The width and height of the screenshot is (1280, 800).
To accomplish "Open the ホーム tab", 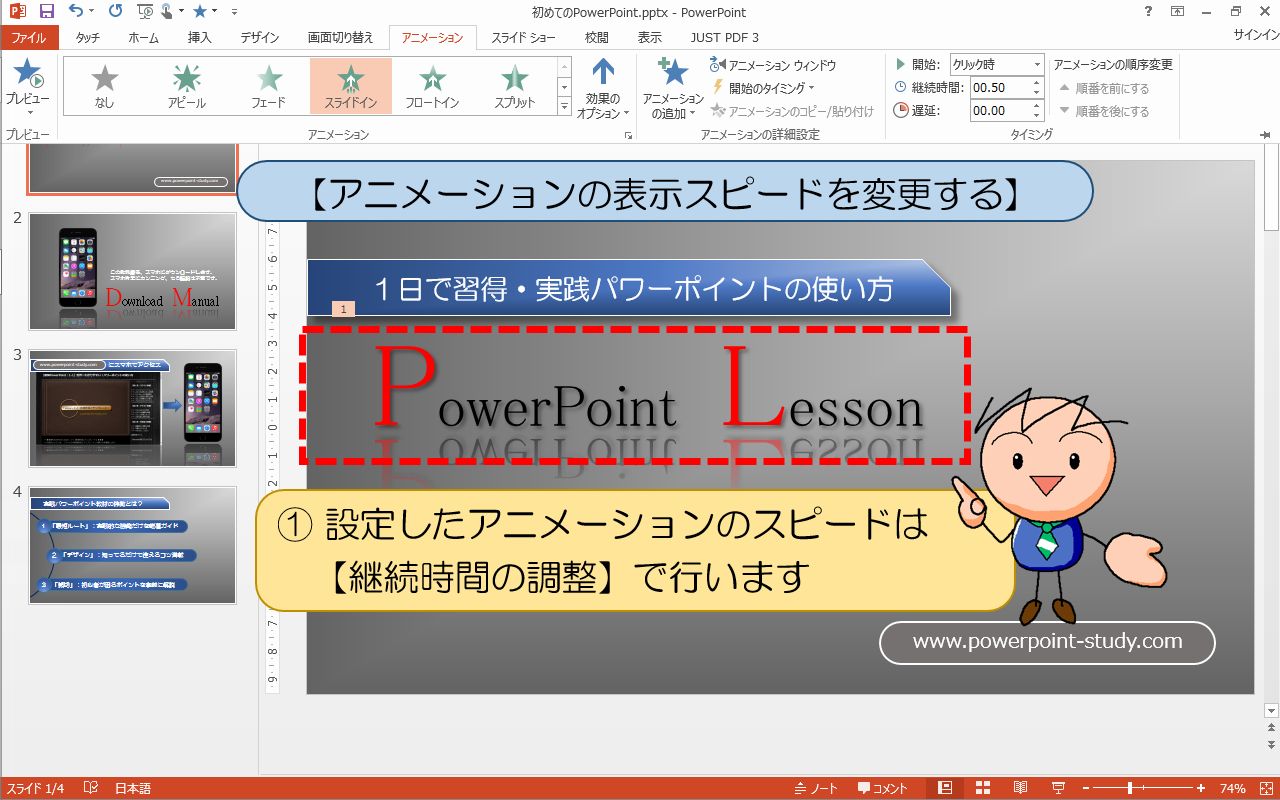I will [143, 38].
